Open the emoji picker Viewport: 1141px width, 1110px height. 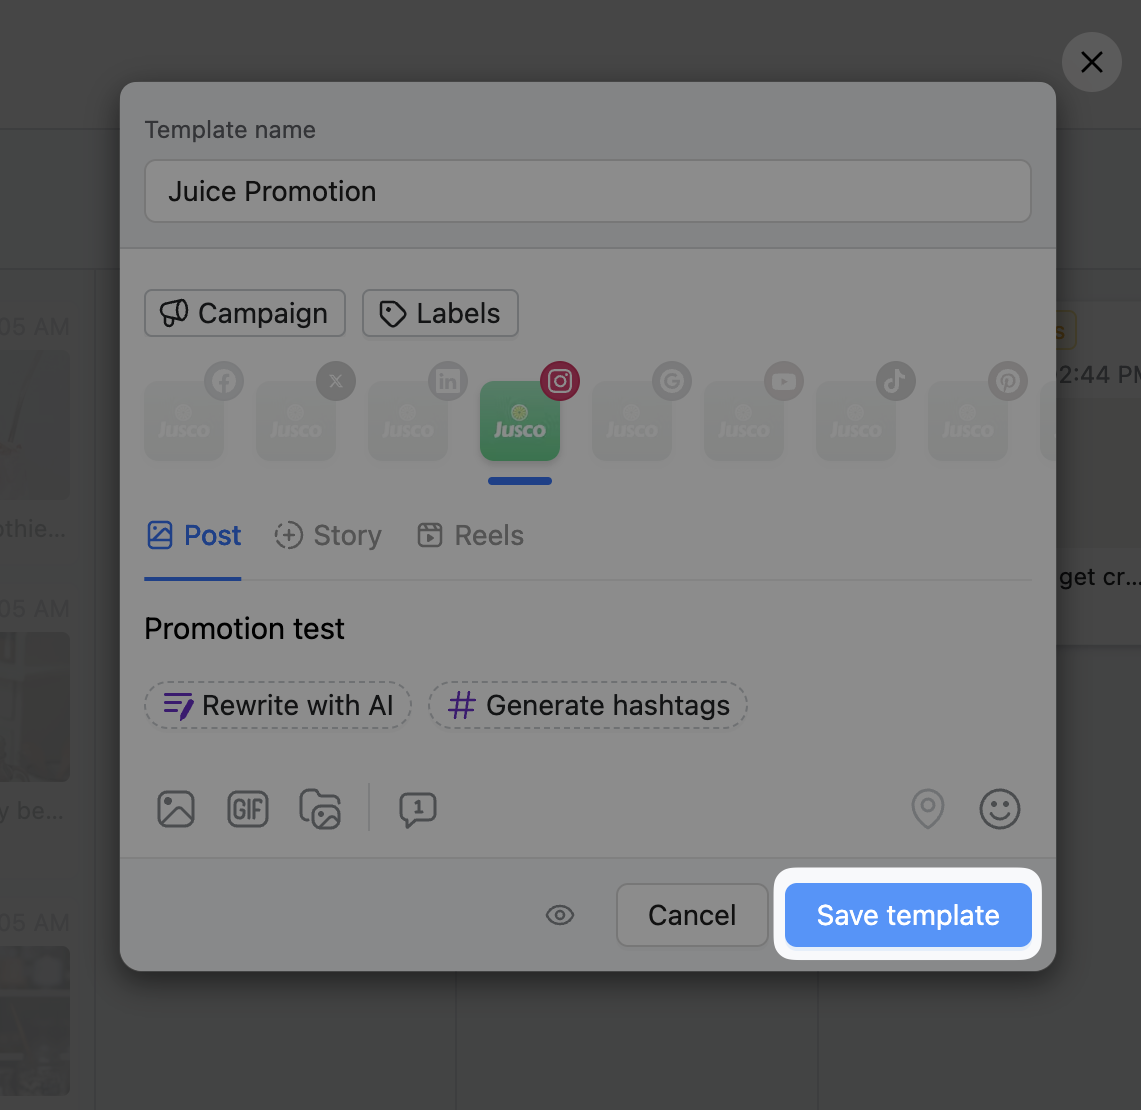pyautogui.click(x=1000, y=809)
